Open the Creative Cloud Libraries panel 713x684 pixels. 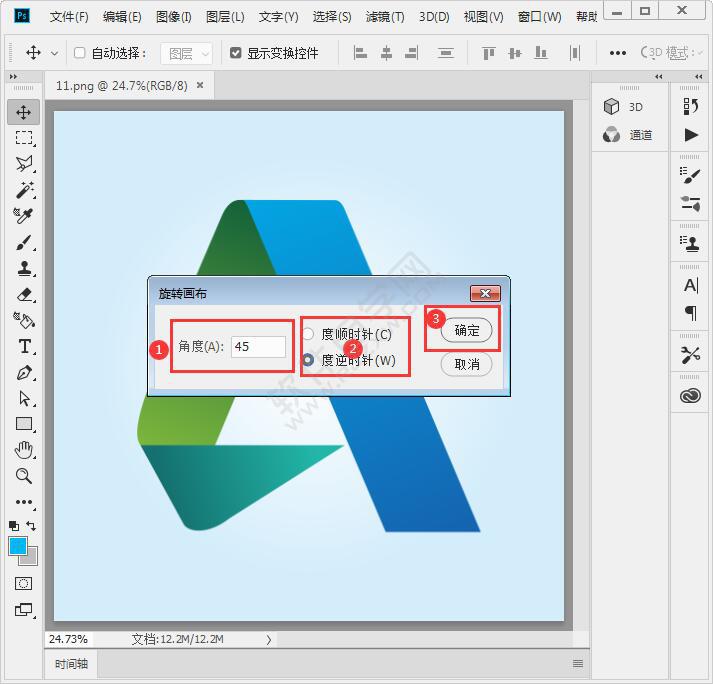coord(690,396)
